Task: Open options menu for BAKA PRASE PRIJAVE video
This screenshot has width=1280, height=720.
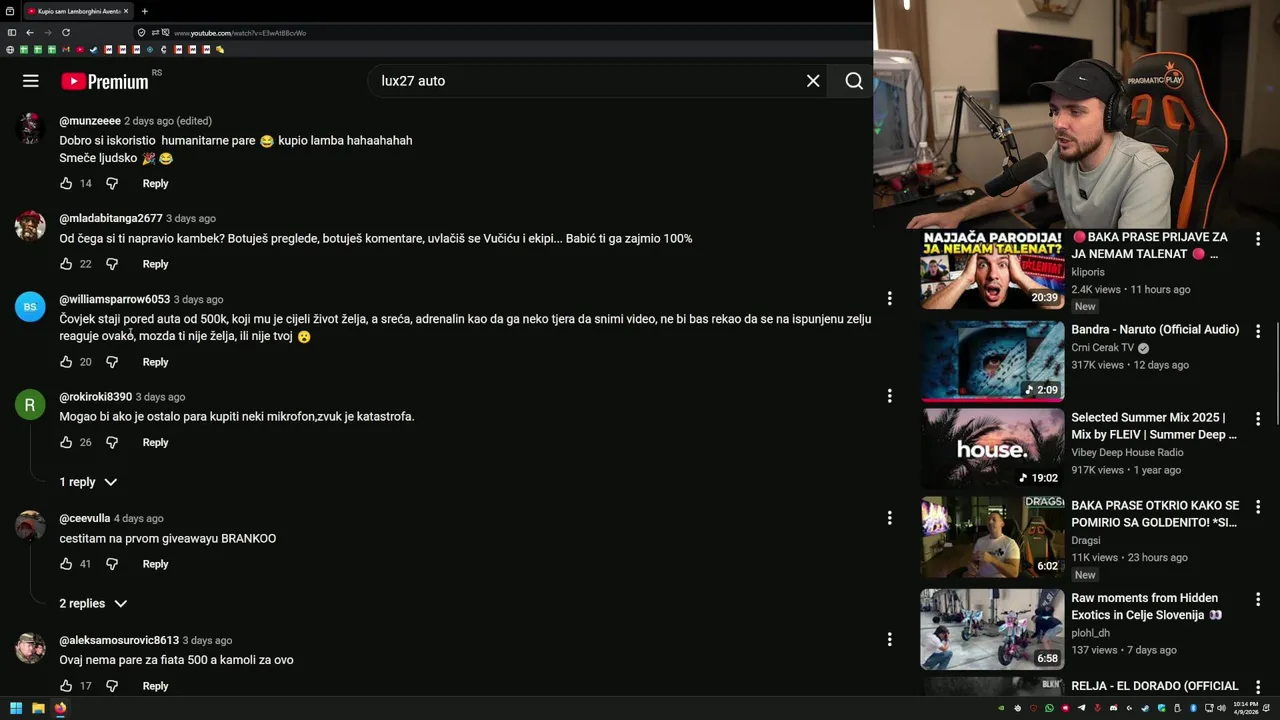Action: click(1258, 239)
